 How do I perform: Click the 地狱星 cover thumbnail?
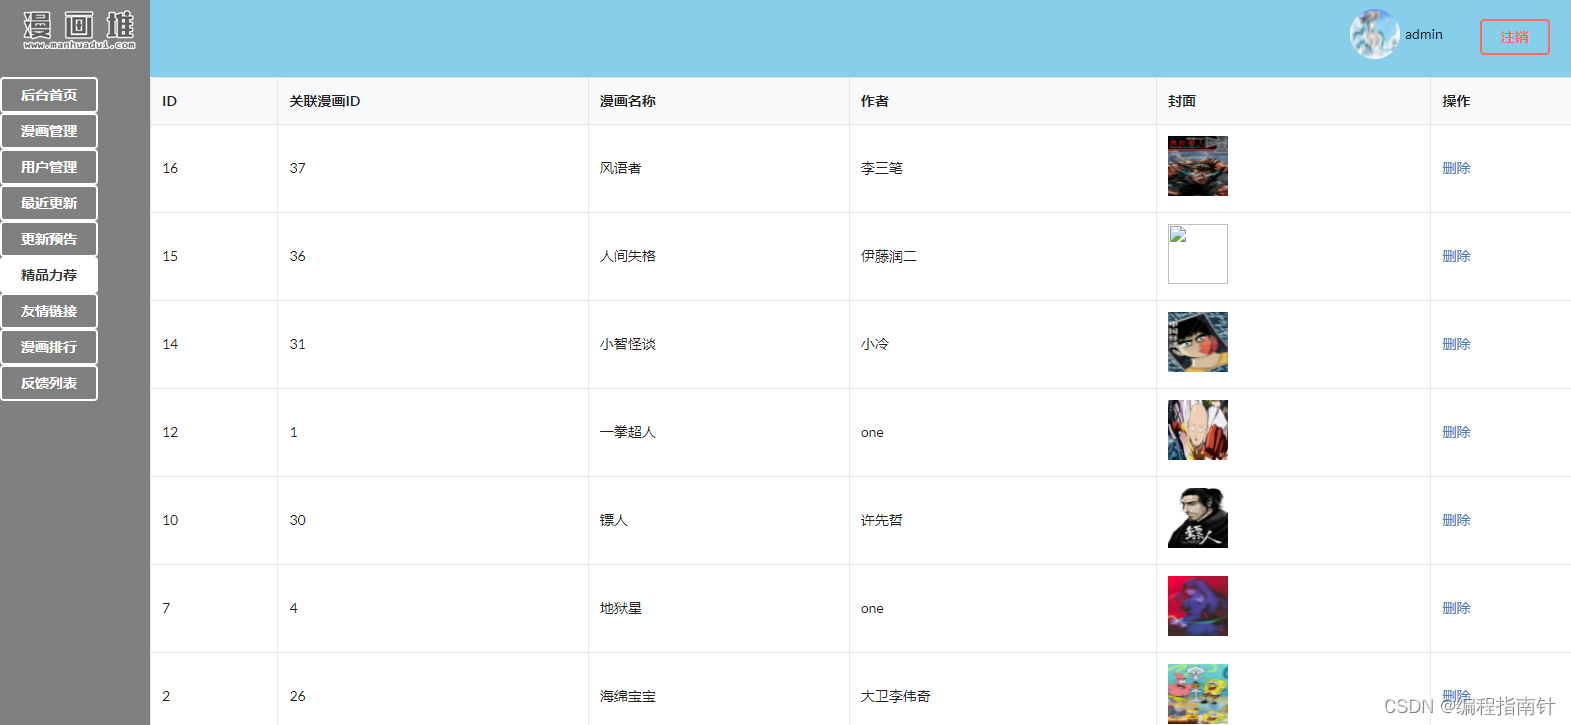click(1198, 606)
